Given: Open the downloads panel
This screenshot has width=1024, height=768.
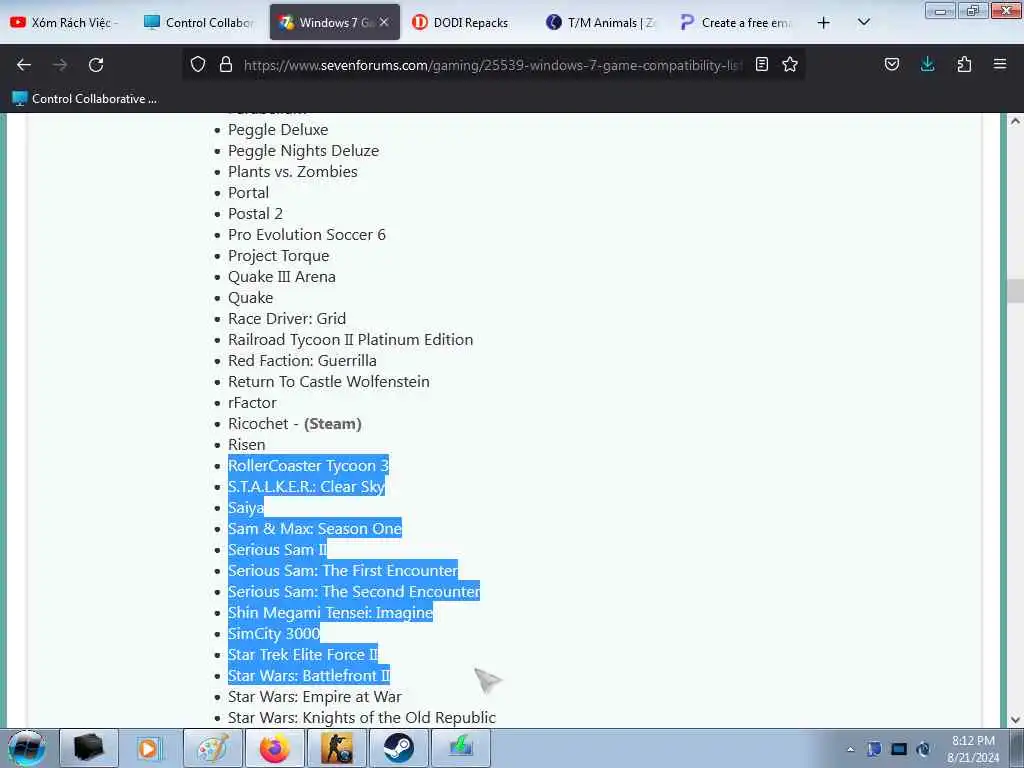Looking at the screenshot, I should 927,64.
